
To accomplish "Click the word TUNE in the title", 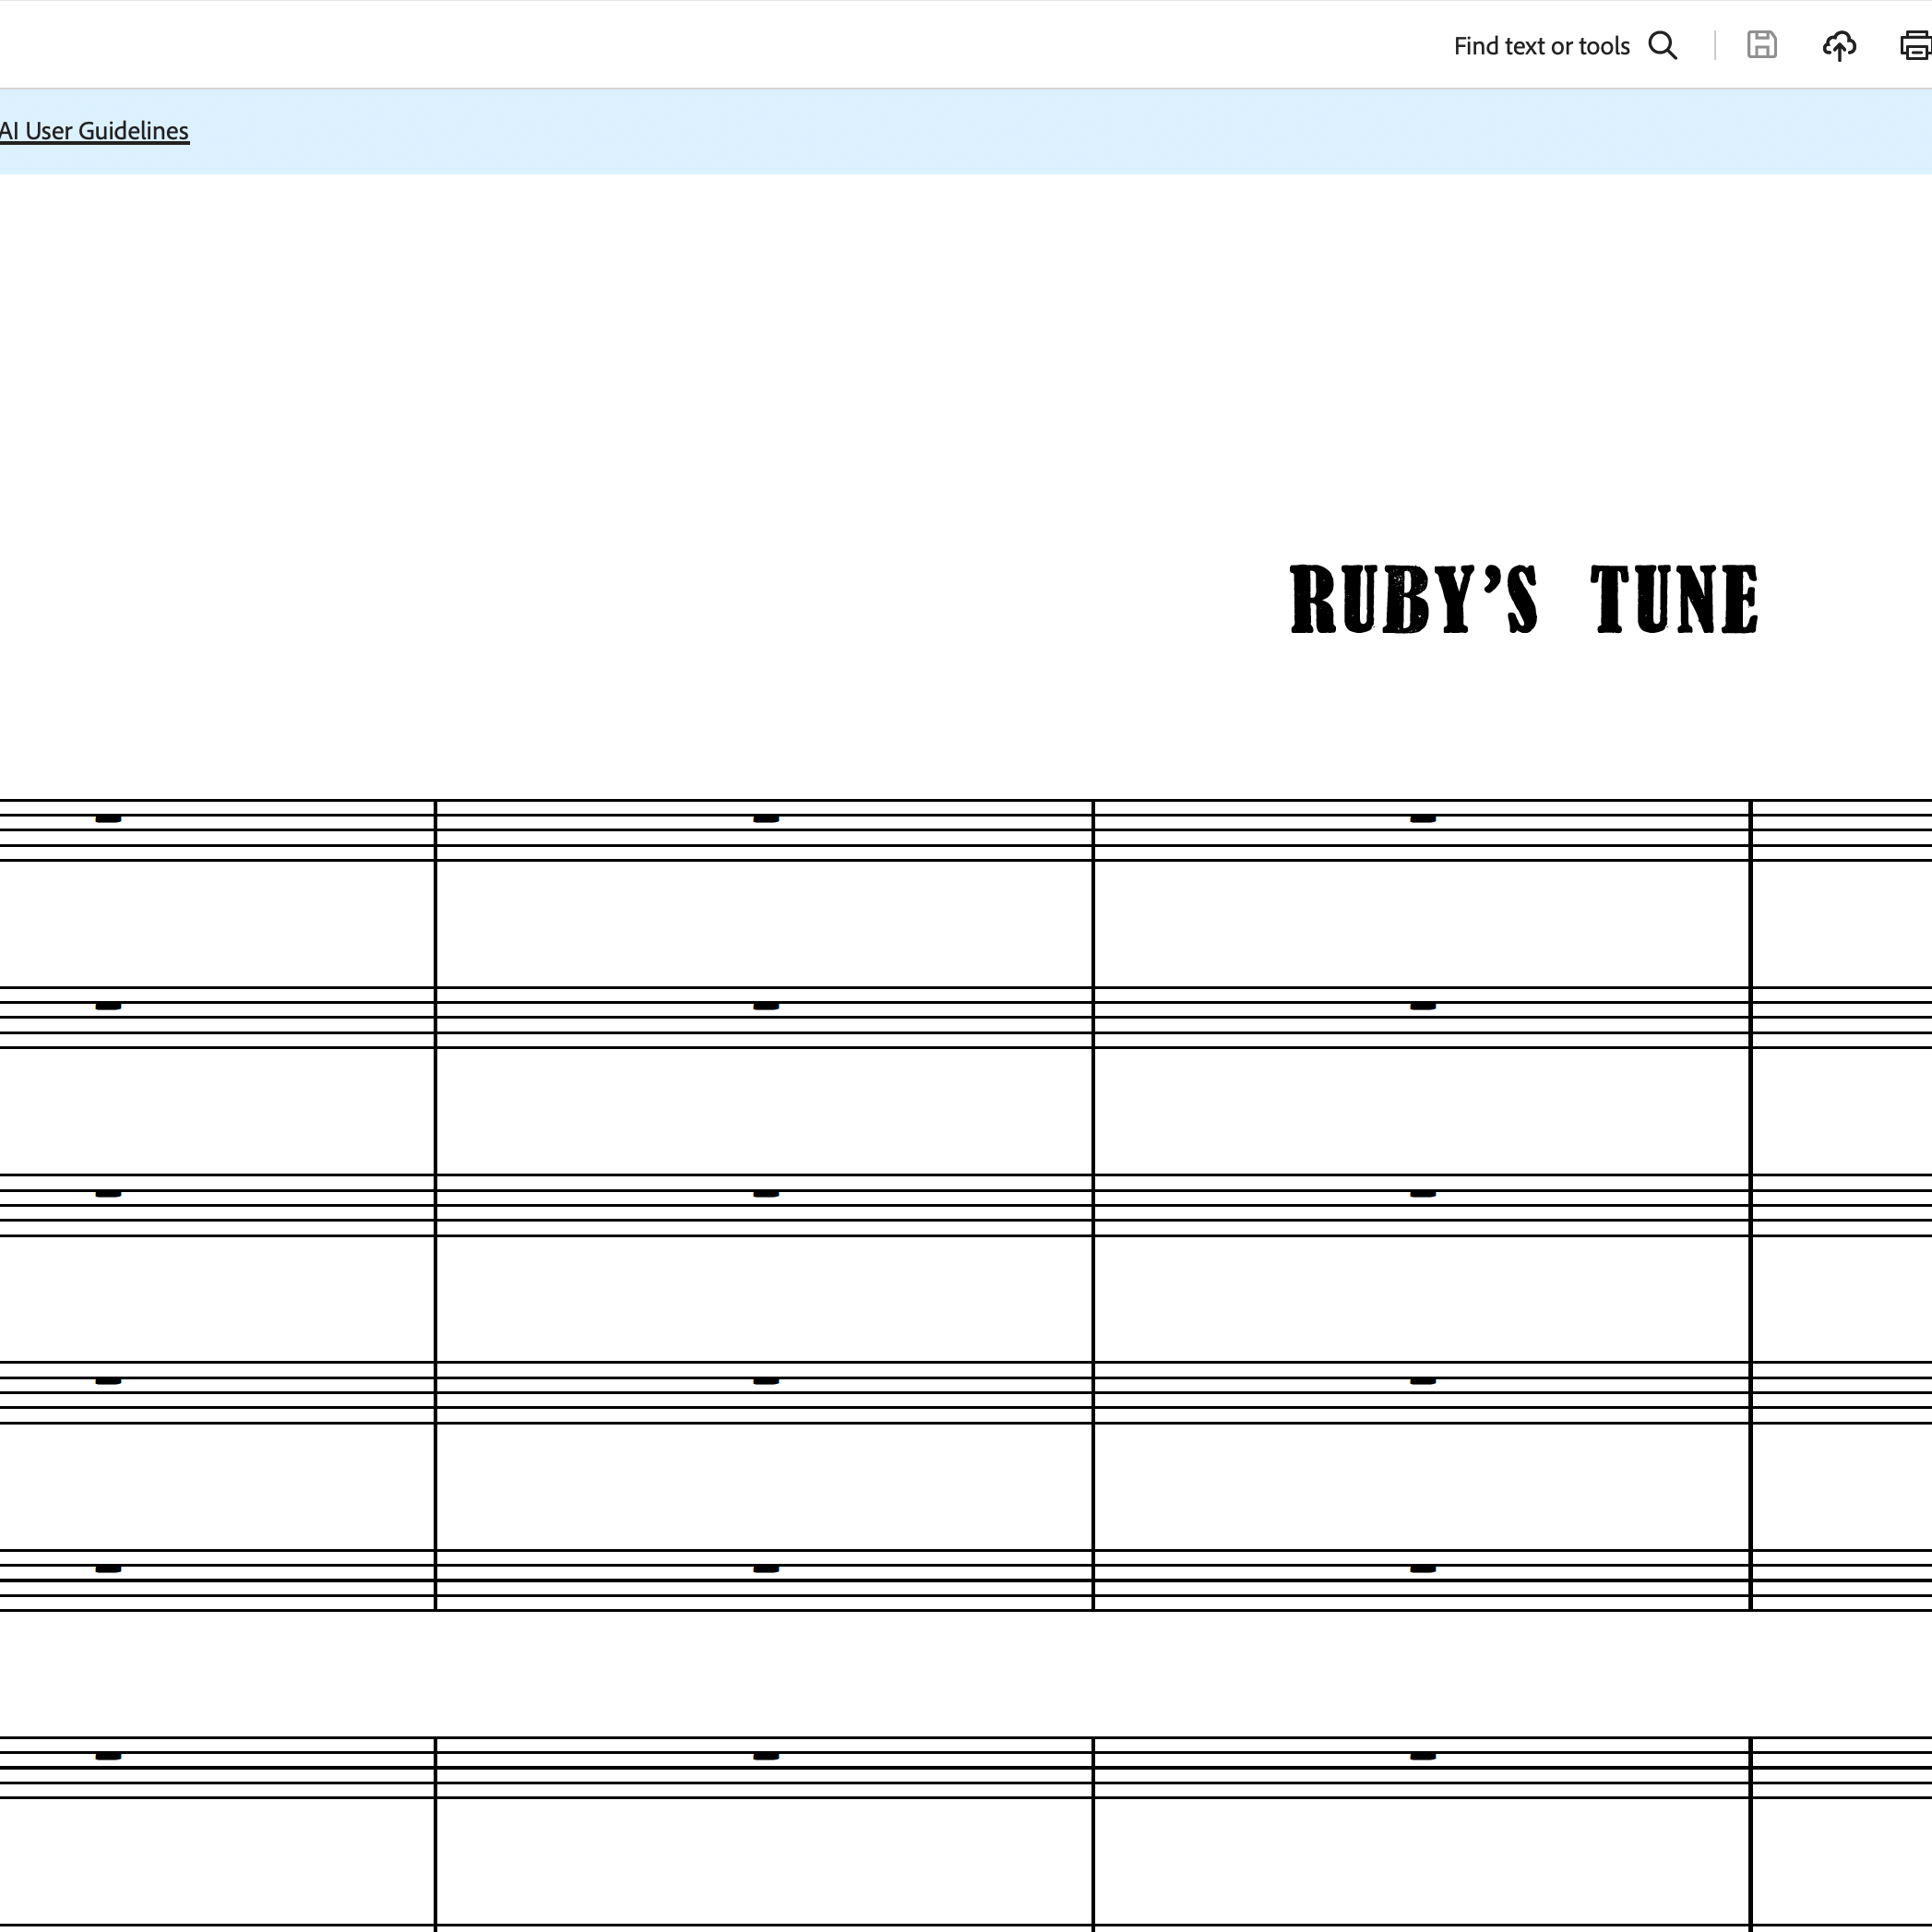I will point(1674,599).
